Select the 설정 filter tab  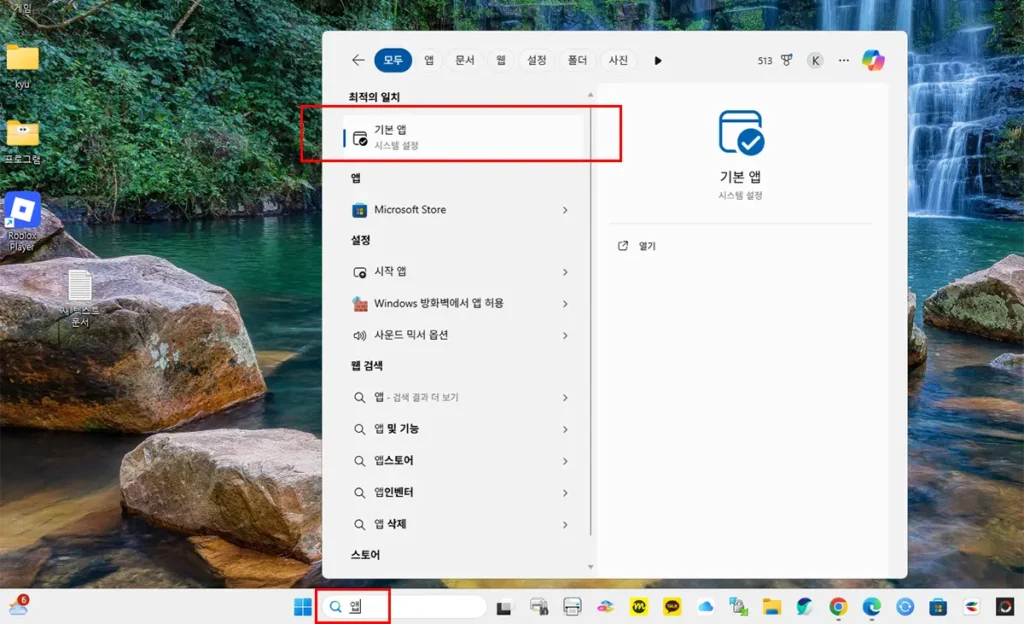click(536, 60)
